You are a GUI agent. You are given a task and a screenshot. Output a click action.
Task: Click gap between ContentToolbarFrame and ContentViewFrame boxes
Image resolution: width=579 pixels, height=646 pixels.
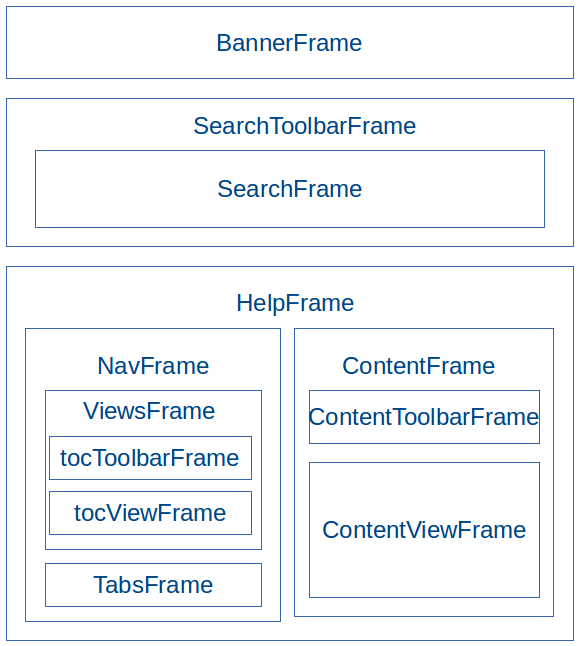tap(424, 453)
